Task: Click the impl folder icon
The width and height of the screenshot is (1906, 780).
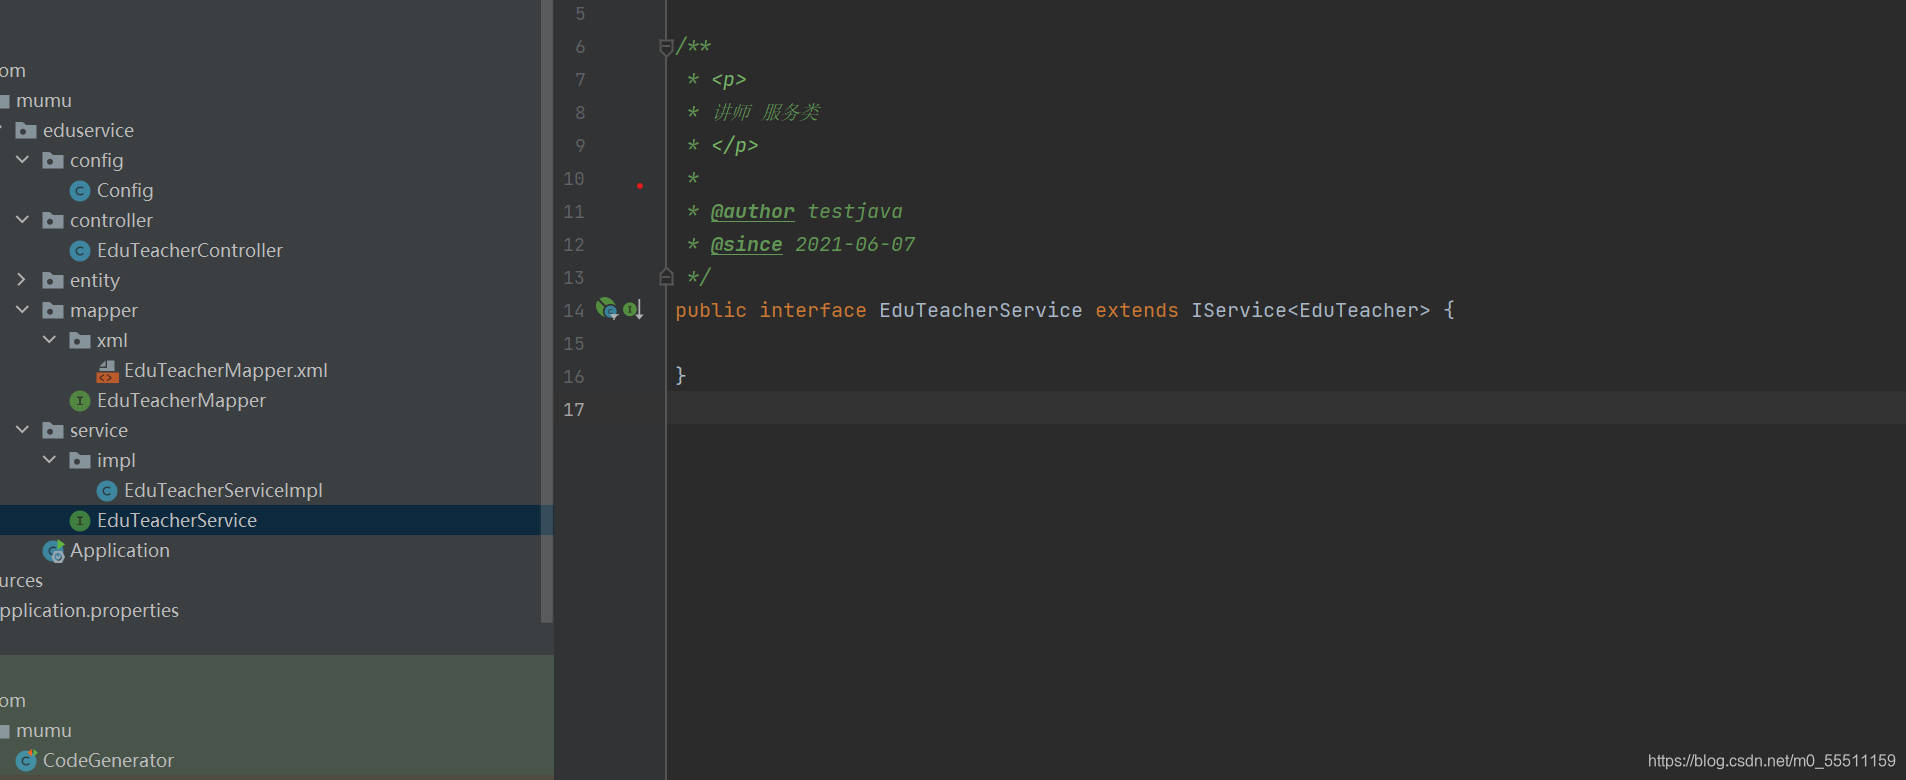Action: 80,461
